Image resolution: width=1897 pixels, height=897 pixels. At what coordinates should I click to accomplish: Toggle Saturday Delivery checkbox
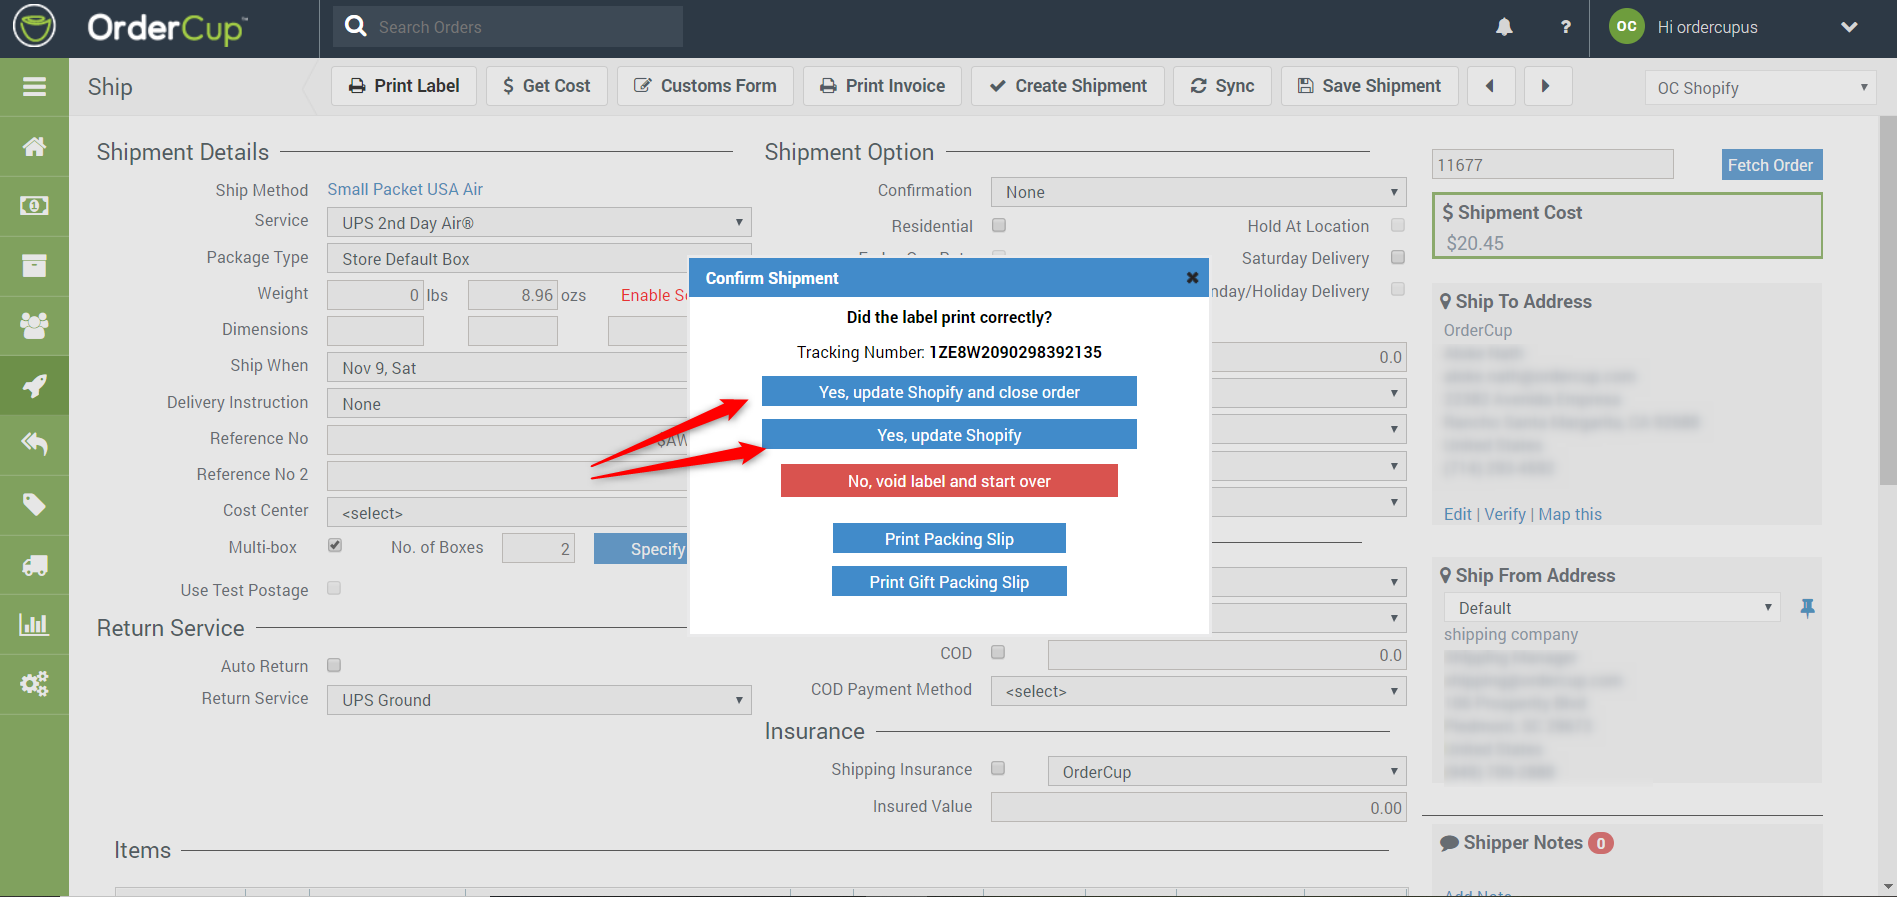click(x=1398, y=257)
